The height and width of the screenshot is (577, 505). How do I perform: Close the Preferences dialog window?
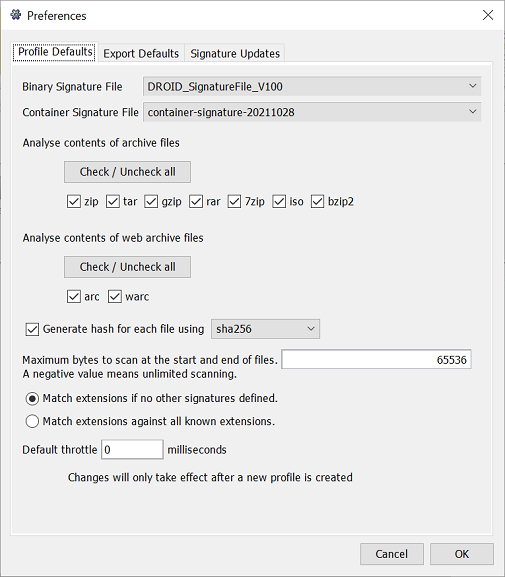(x=488, y=15)
